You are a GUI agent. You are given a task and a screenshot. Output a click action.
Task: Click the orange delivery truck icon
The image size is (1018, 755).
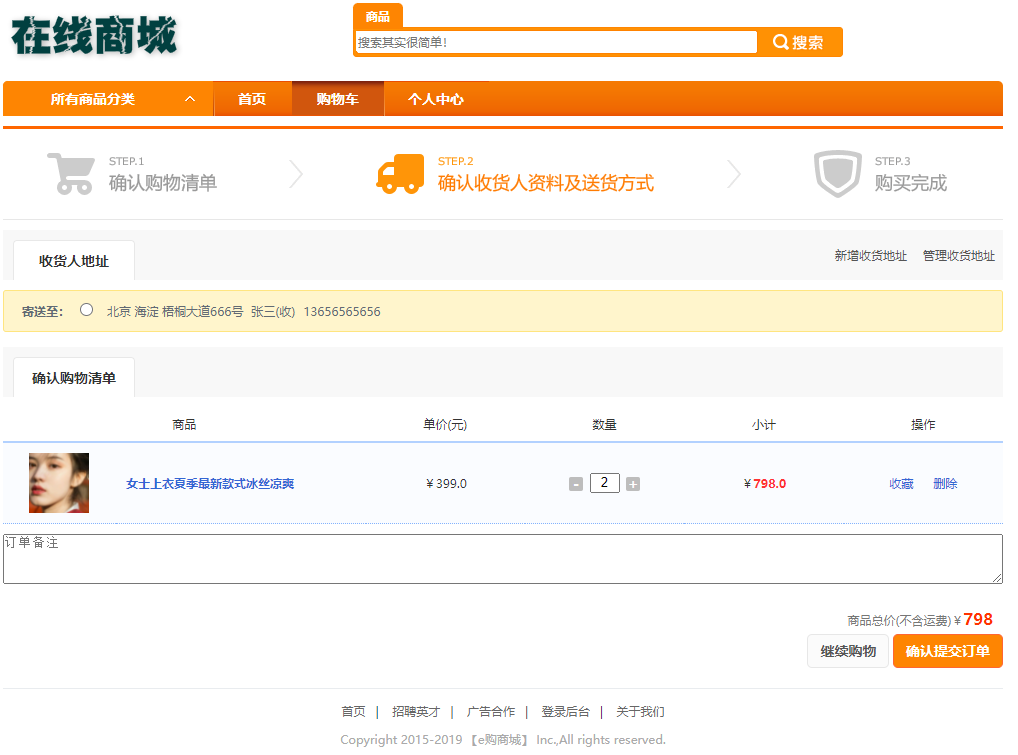click(x=399, y=174)
